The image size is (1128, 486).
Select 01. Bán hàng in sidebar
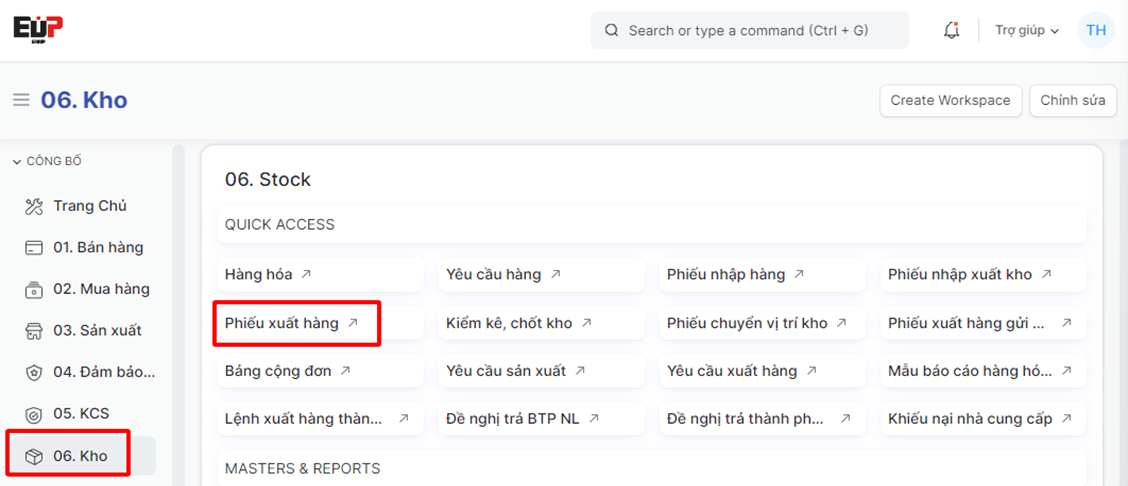click(x=97, y=248)
